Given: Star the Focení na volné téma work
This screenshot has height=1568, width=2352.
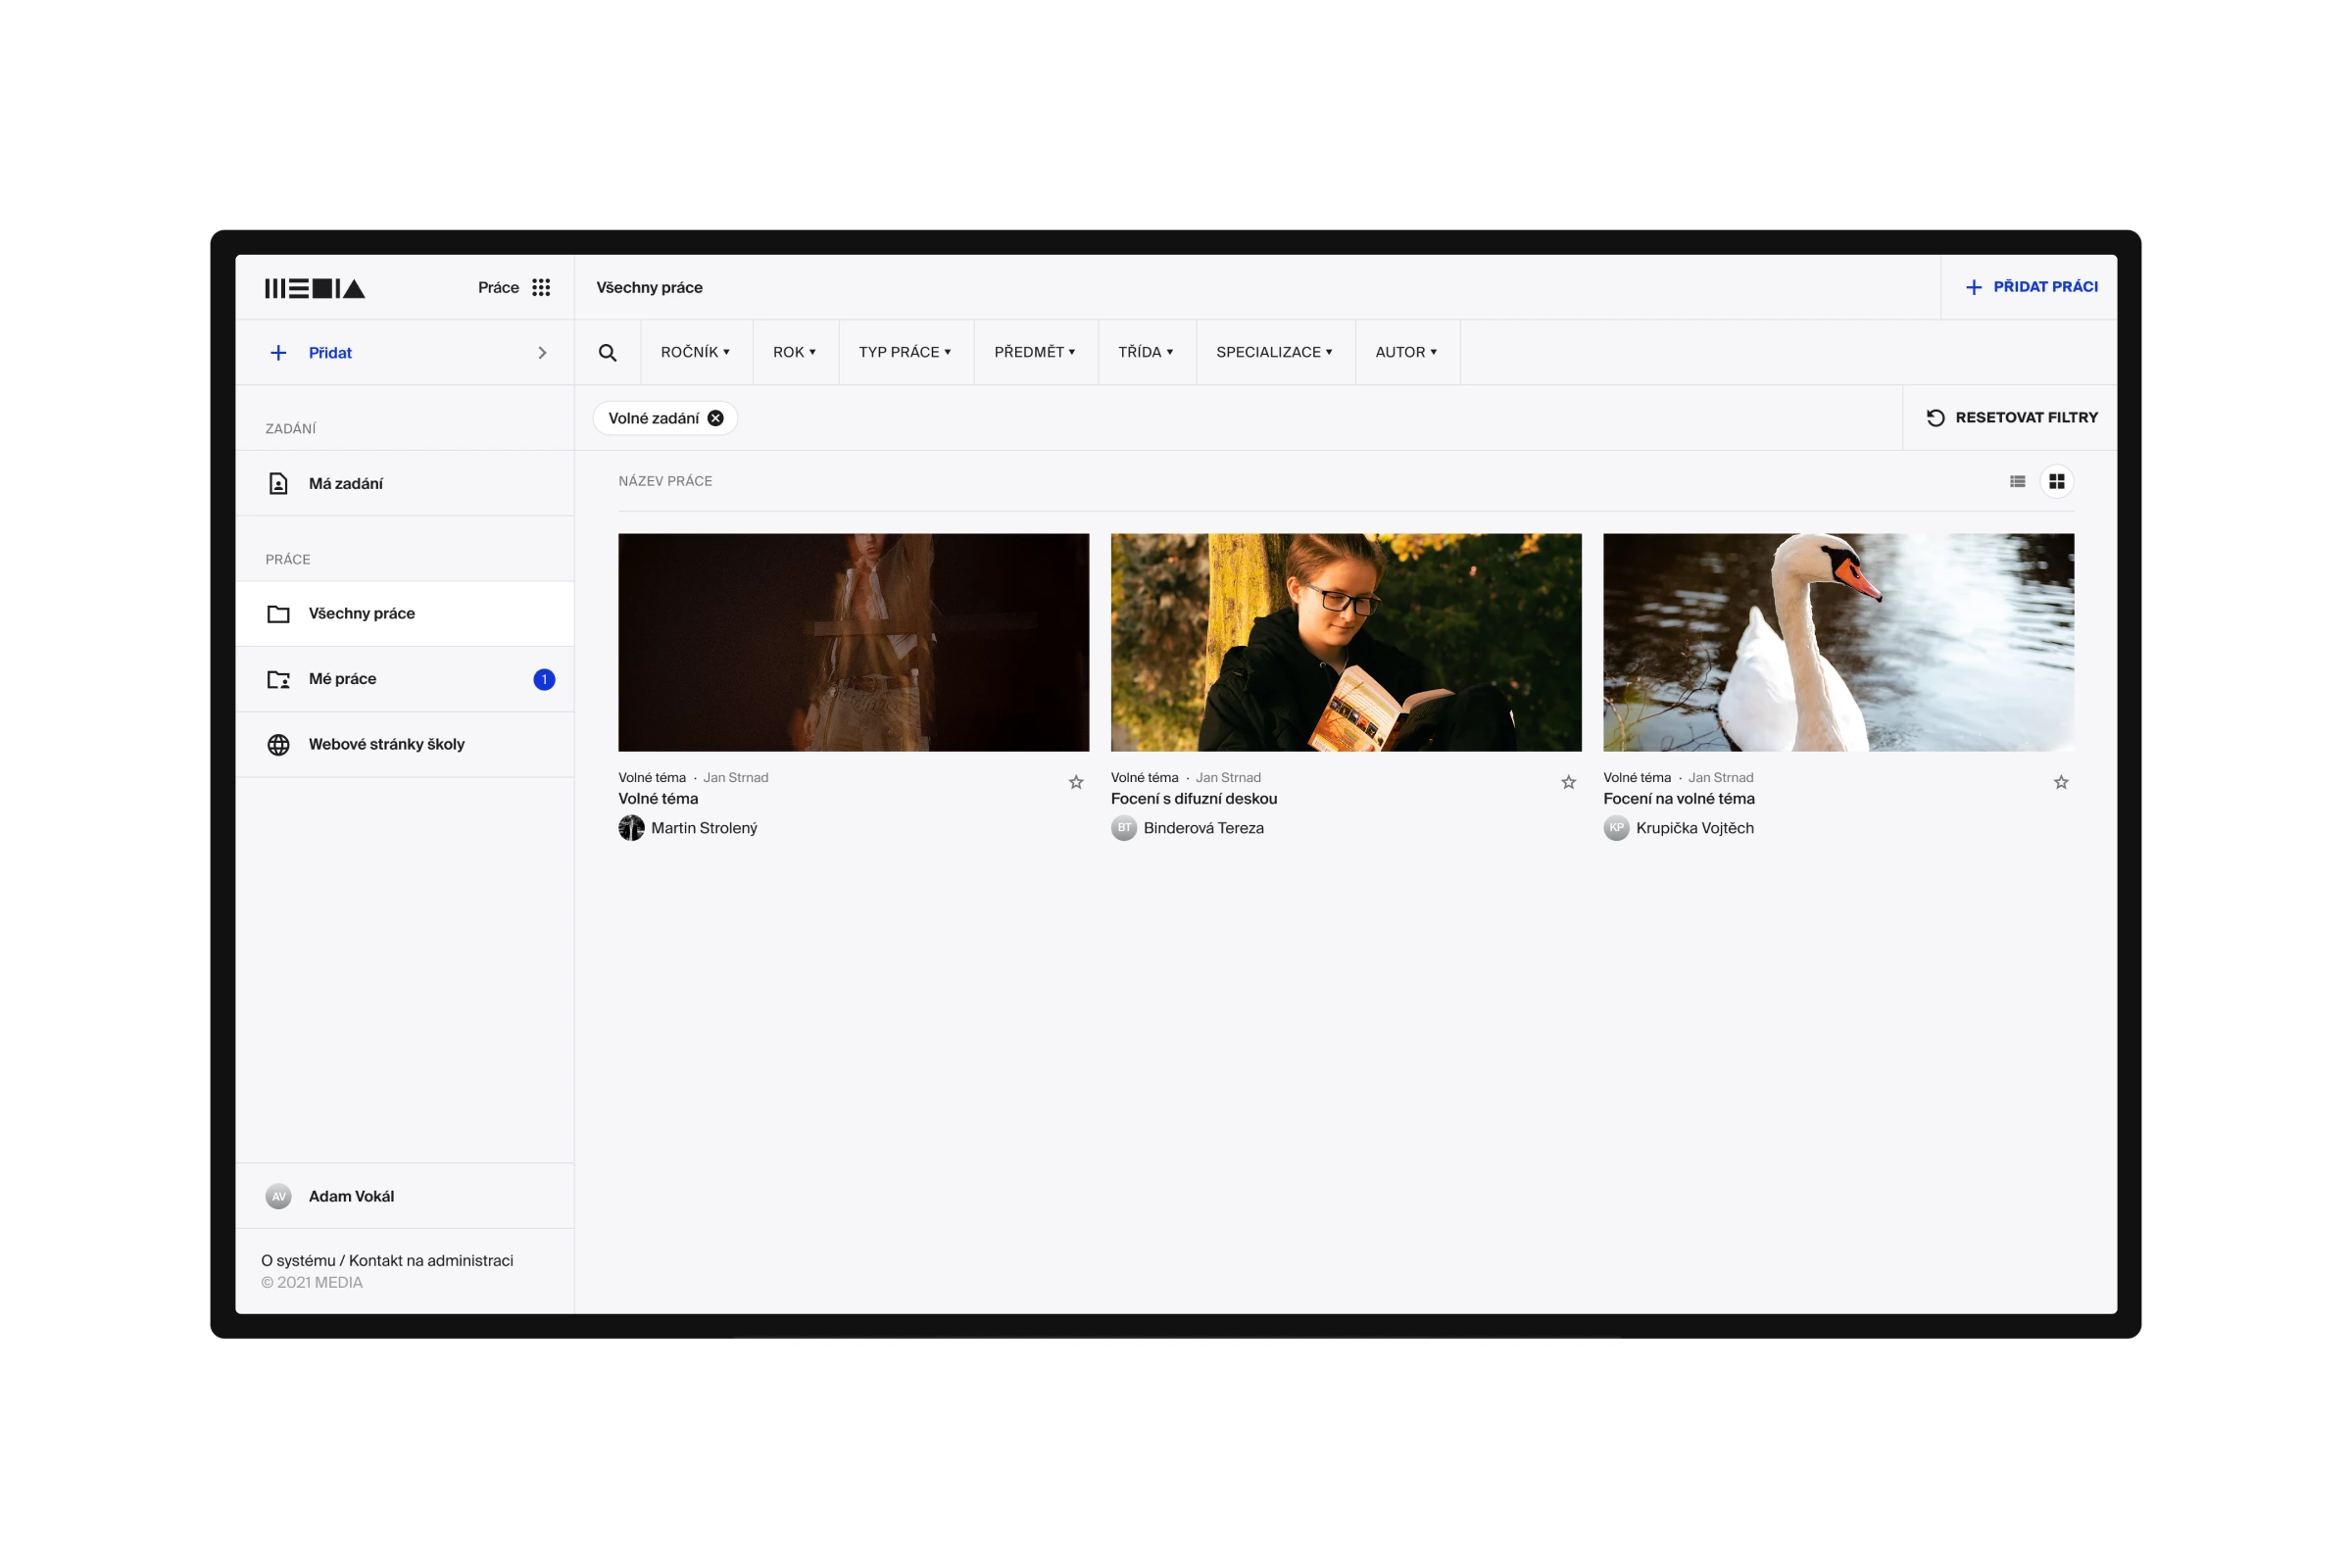Looking at the screenshot, I should click(2061, 782).
